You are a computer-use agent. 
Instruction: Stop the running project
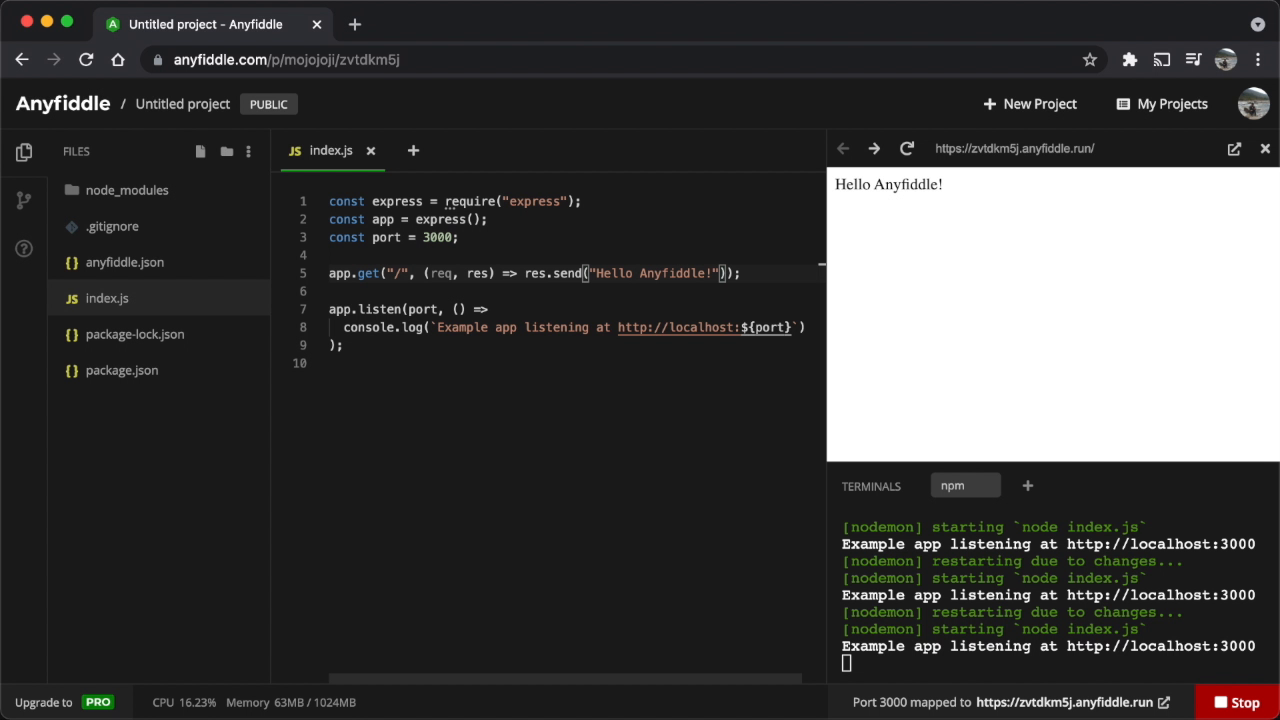(x=1237, y=702)
